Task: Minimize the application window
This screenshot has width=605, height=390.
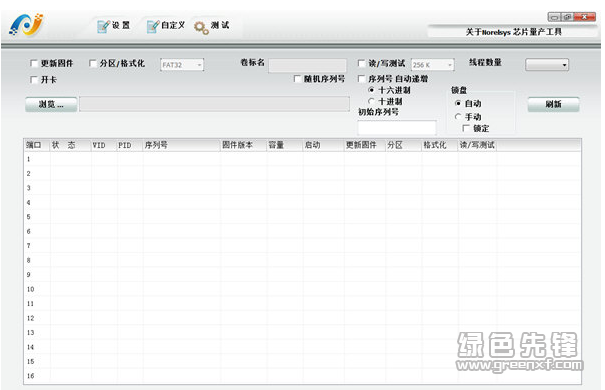Action: [554, 17]
